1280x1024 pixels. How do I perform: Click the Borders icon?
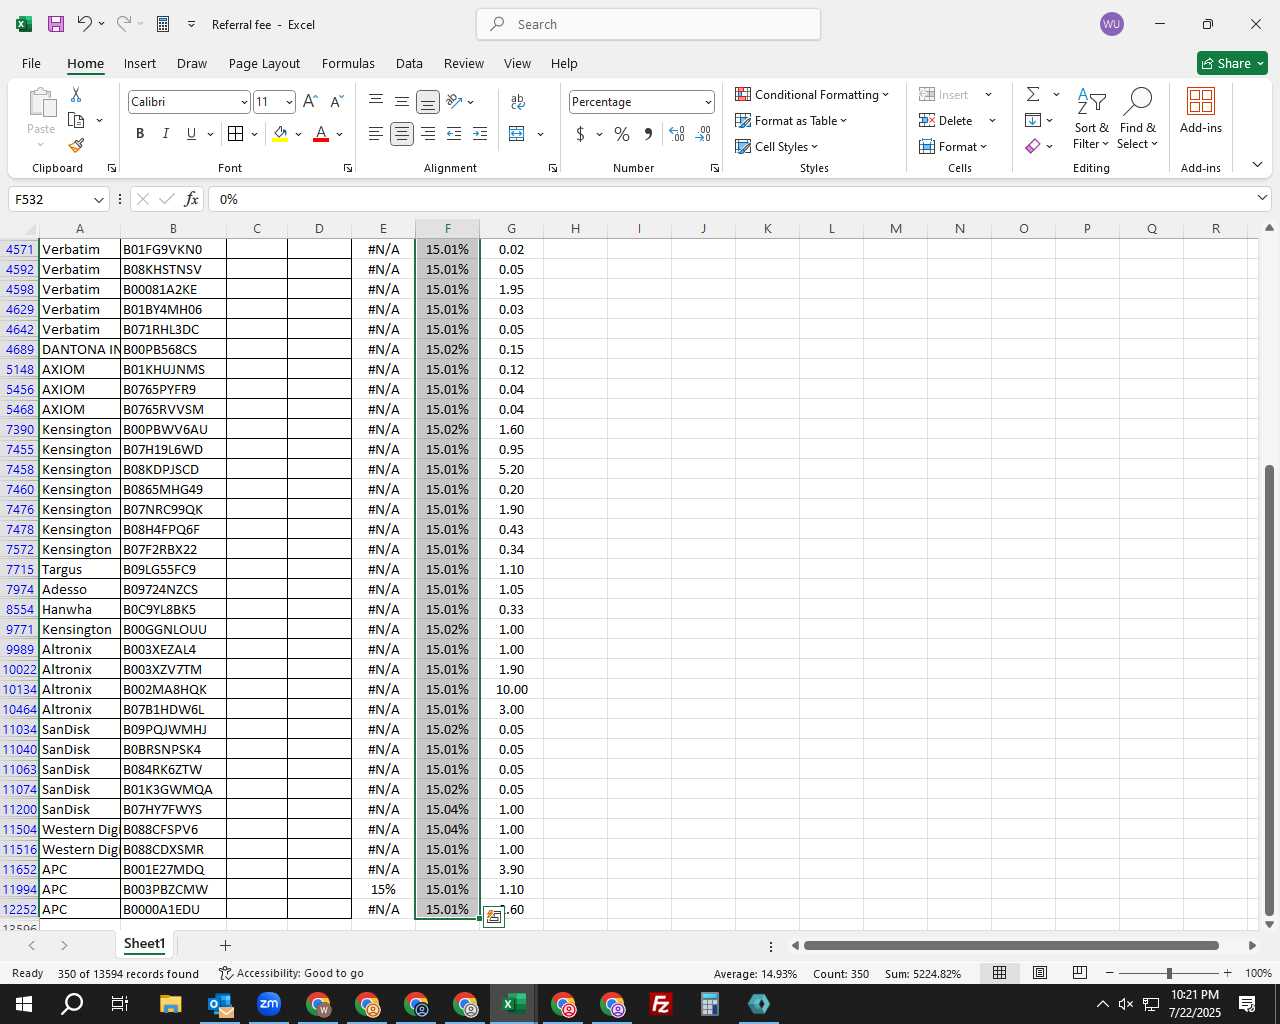pos(235,134)
